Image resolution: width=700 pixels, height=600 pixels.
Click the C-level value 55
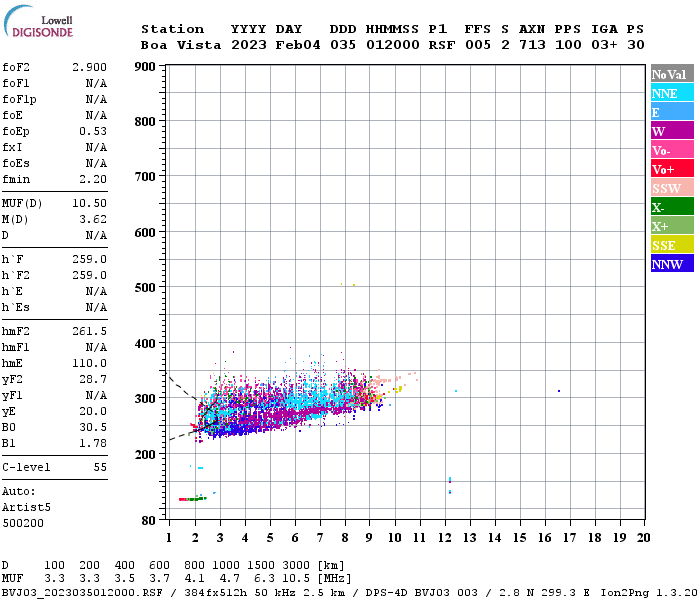click(99, 467)
